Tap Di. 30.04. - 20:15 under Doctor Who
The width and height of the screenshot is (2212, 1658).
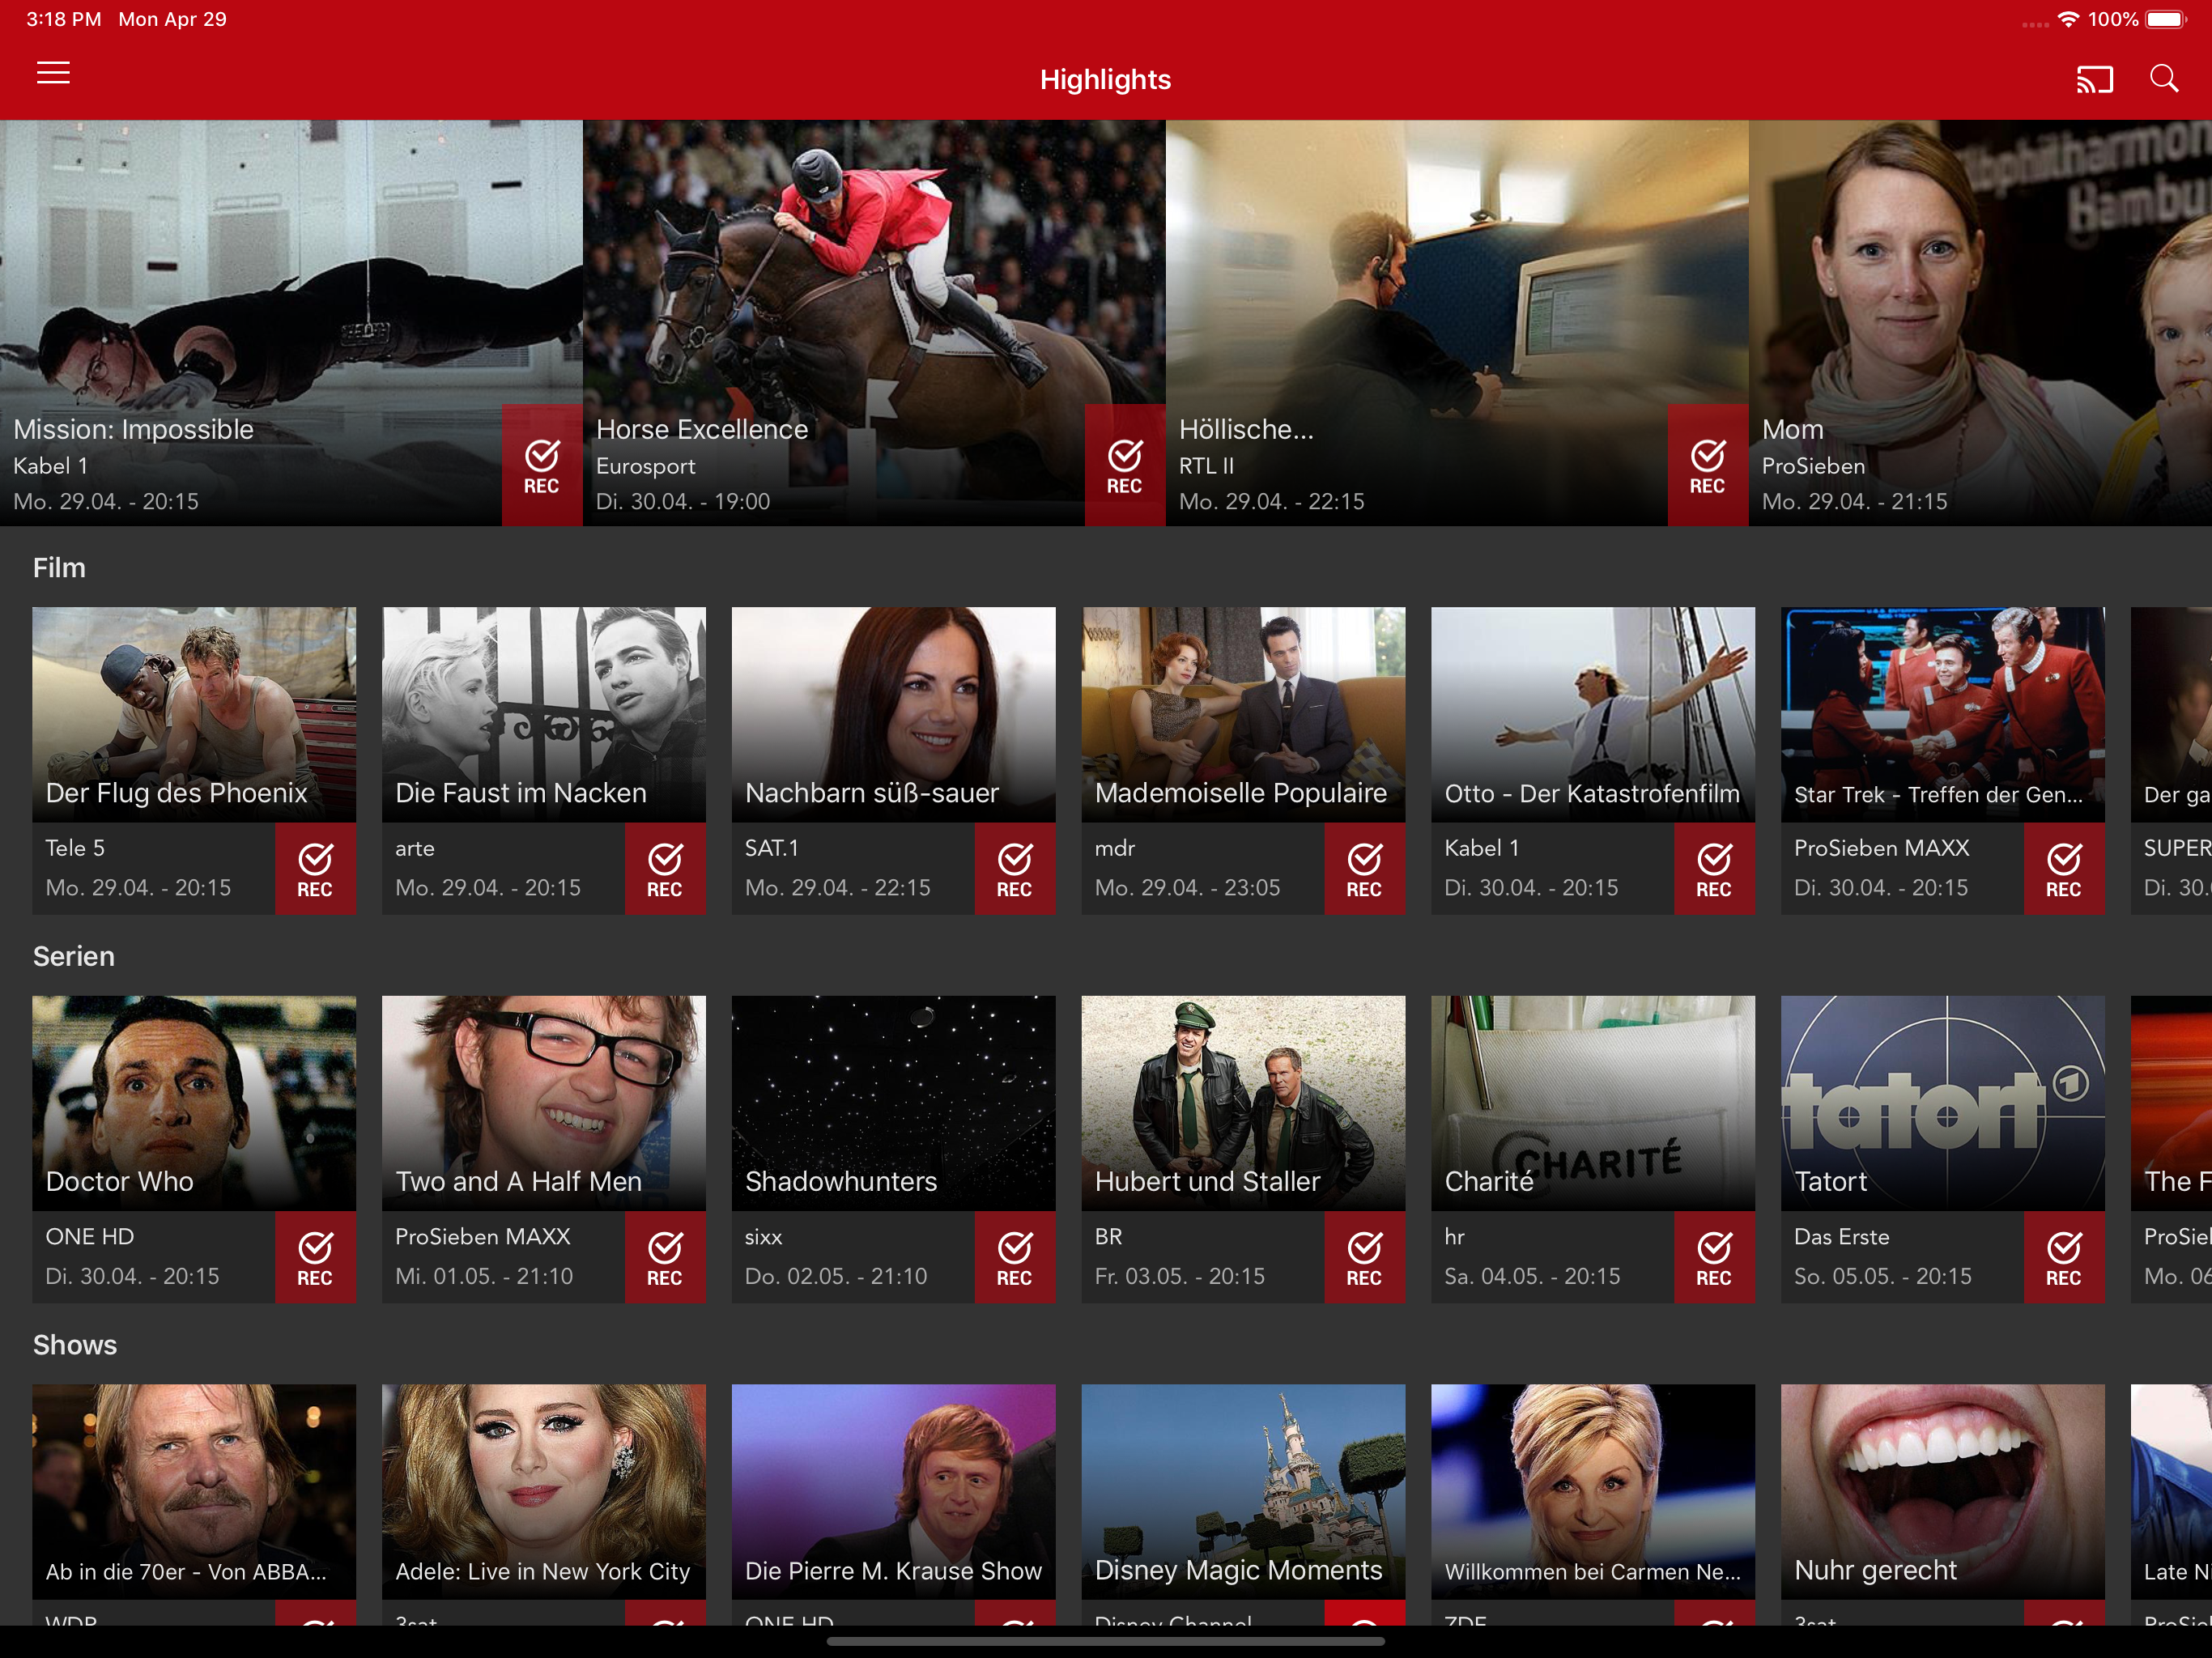(x=132, y=1277)
